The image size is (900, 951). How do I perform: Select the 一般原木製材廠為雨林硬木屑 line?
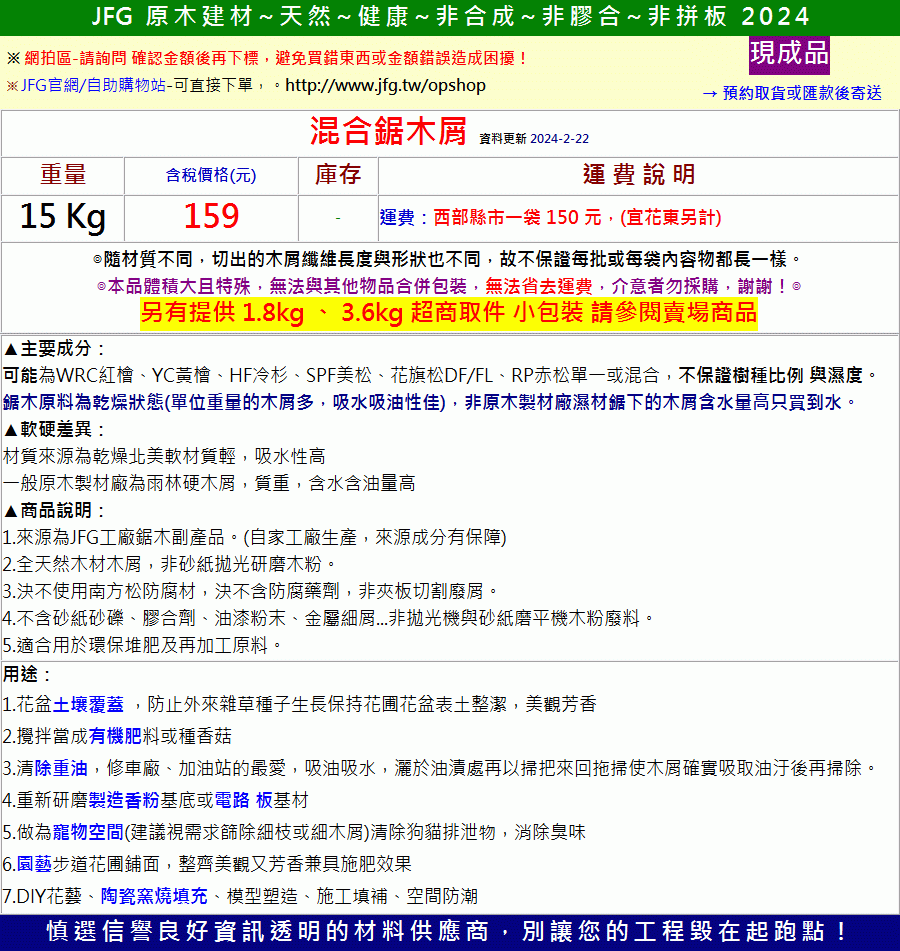point(209,483)
